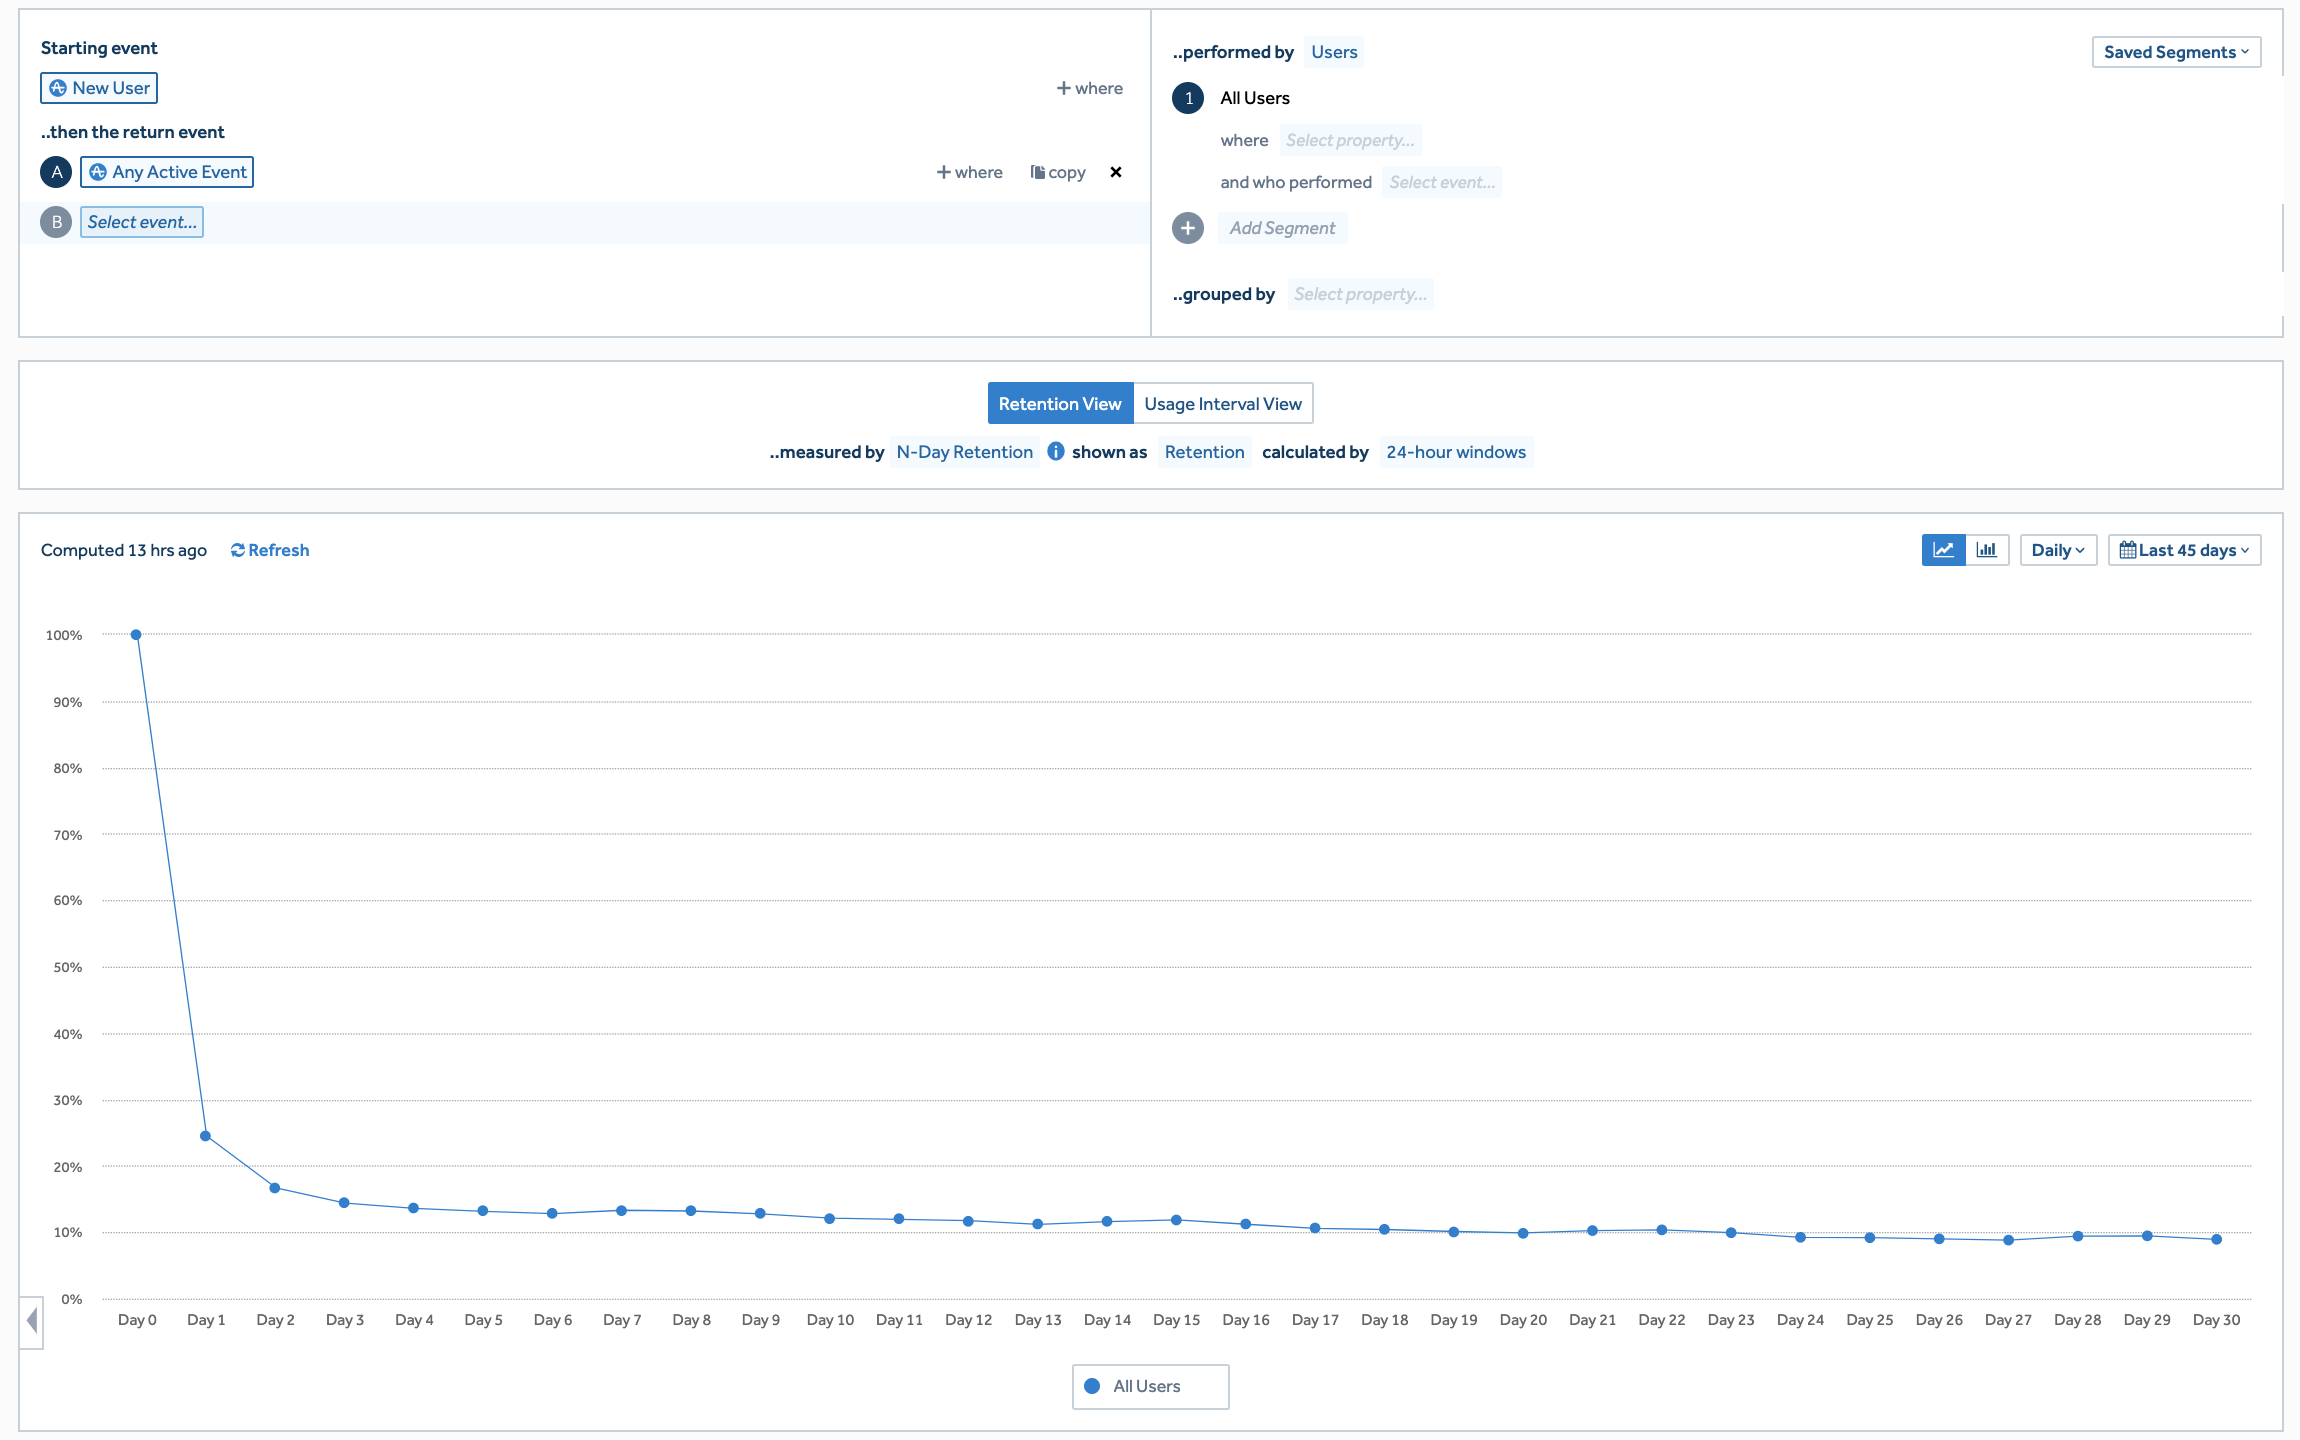Click the plus icon to add segment
Image resolution: width=2300 pixels, height=1440 pixels.
pyautogui.click(x=1187, y=228)
